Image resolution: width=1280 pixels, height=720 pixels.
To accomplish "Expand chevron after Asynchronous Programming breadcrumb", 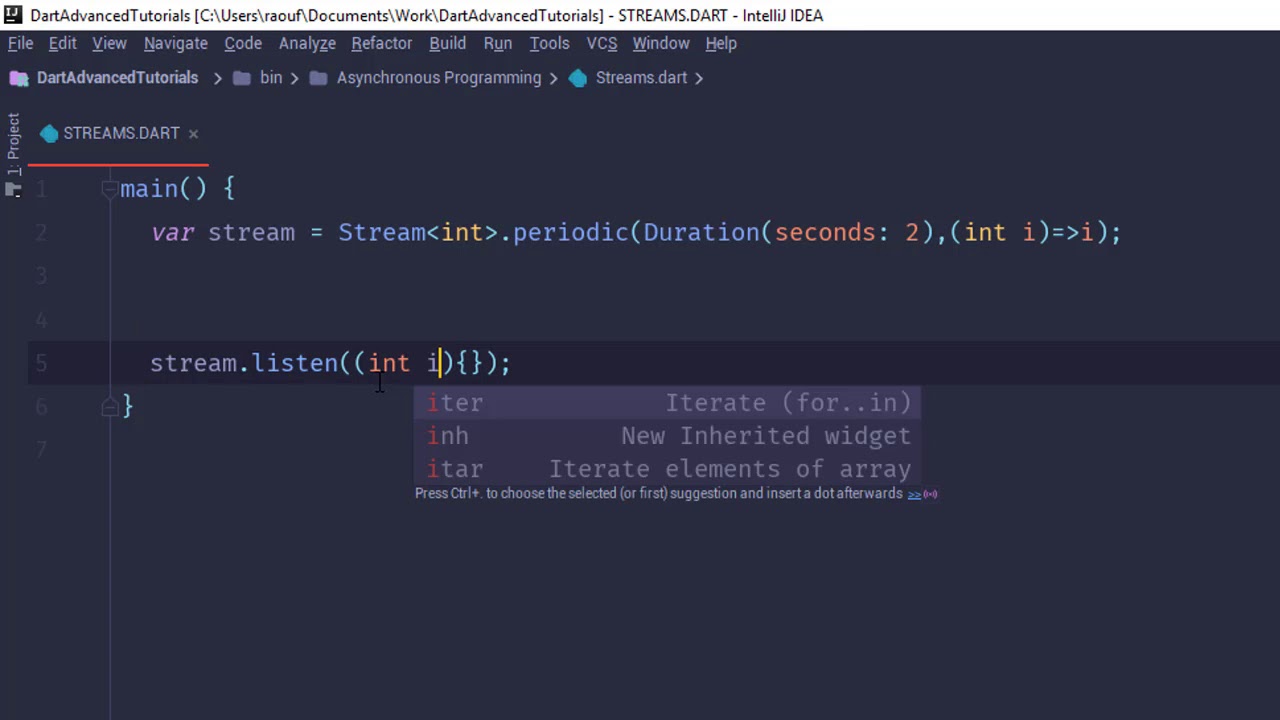I will [554, 78].
